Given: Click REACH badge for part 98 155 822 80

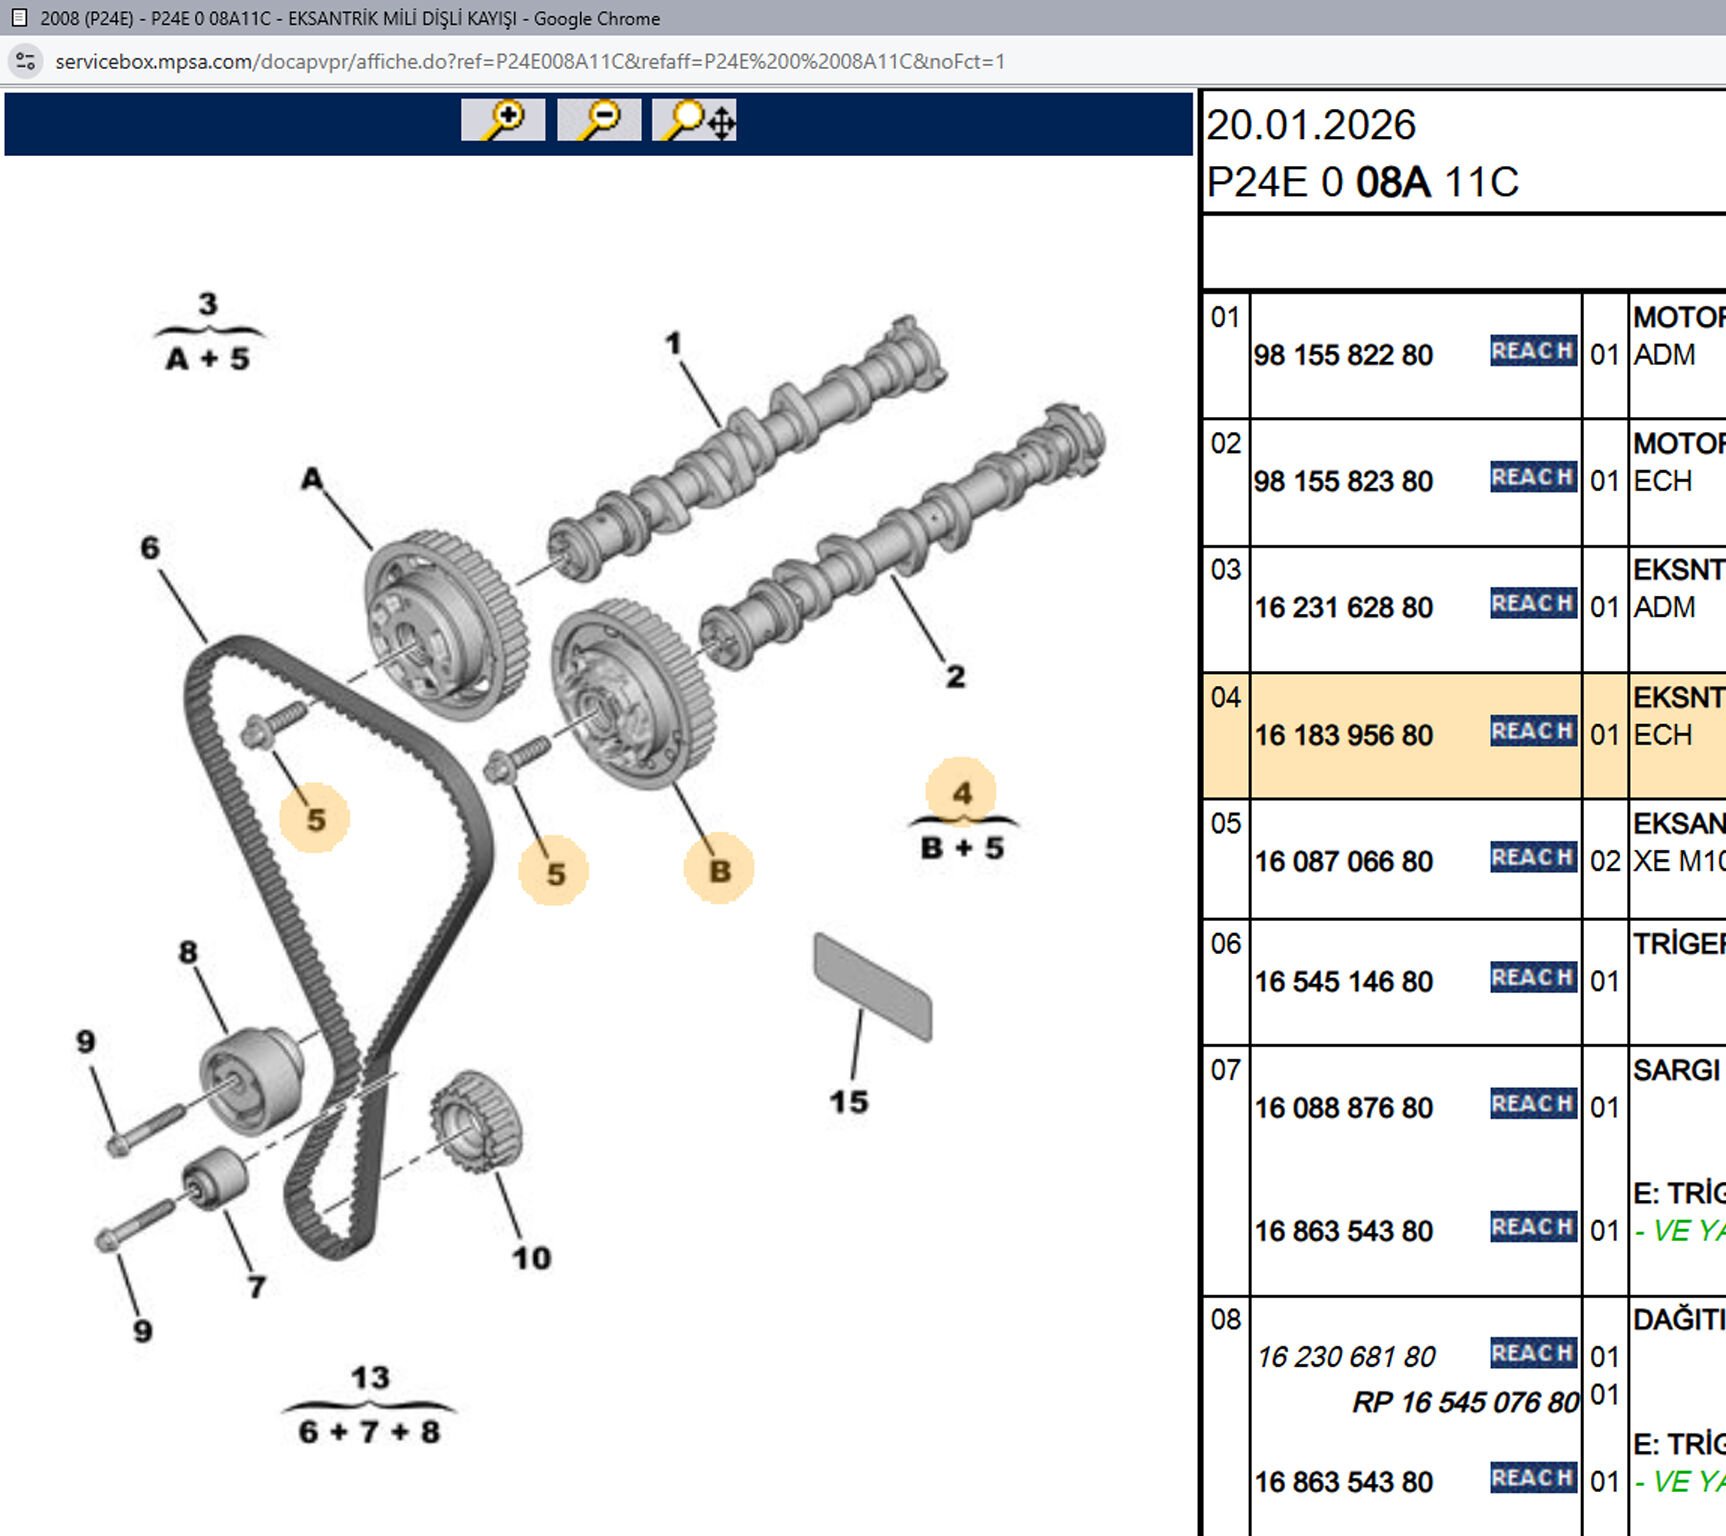Looking at the screenshot, I should (1532, 351).
